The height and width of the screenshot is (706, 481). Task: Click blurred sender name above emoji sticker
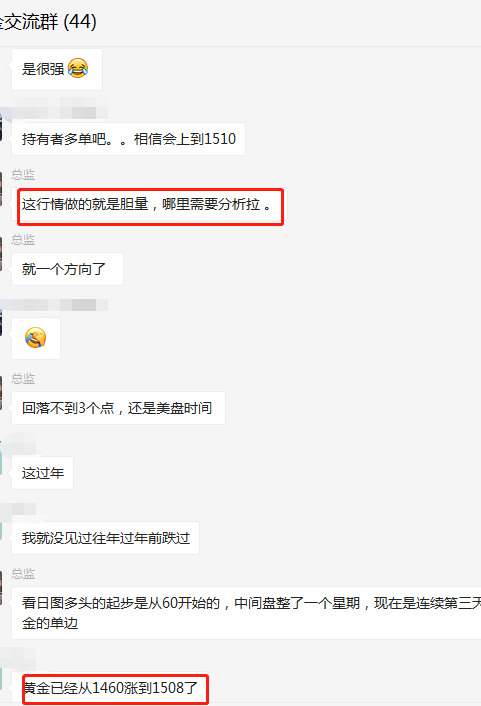point(59,305)
